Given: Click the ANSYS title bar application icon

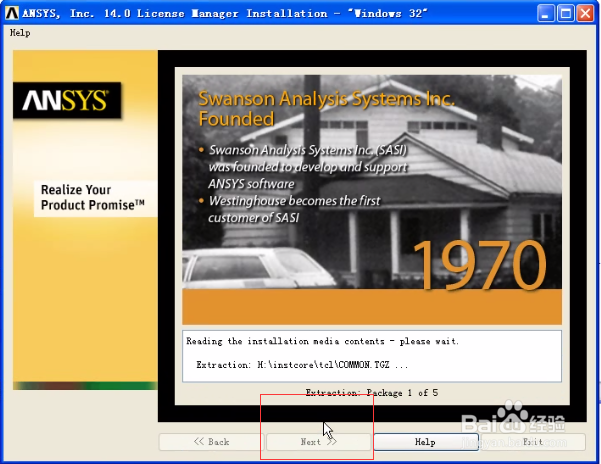Looking at the screenshot, I should click(x=12, y=13).
